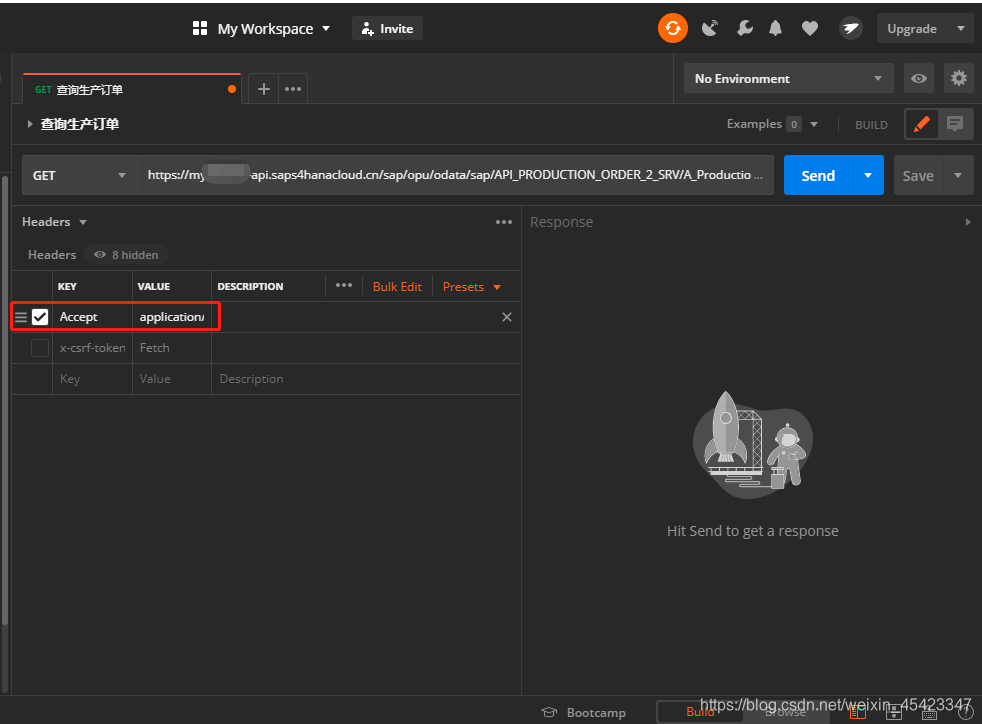Click the request URL input field
982x724 pixels.
click(x=455, y=175)
